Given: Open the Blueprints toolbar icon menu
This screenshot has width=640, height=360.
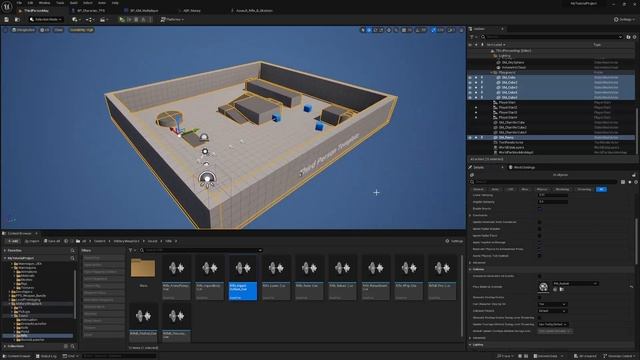Looking at the screenshot, I should pyautogui.click(x=89, y=19).
